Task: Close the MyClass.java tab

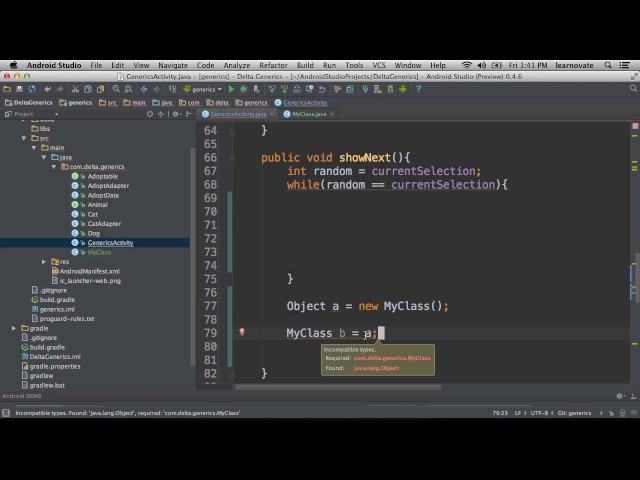Action: (x=332, y=114)
